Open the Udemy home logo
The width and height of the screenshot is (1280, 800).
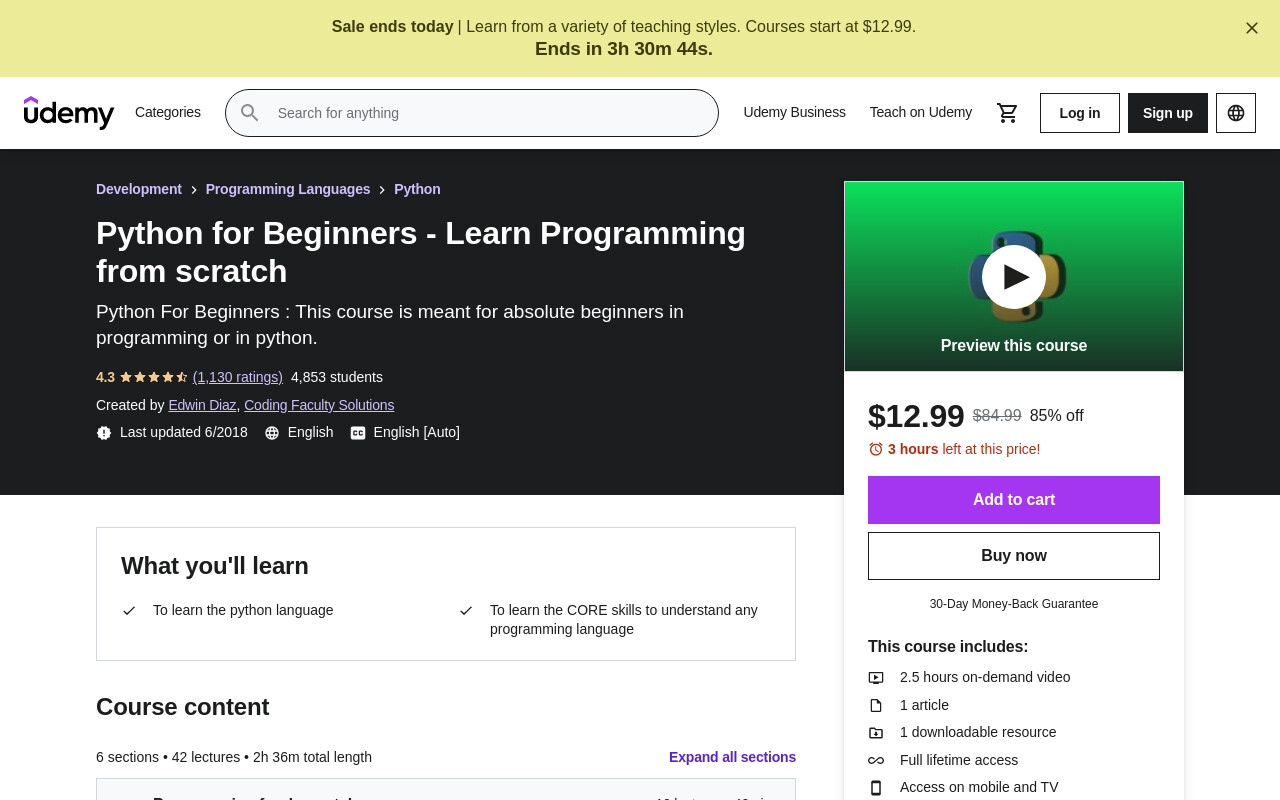point(69,113)
